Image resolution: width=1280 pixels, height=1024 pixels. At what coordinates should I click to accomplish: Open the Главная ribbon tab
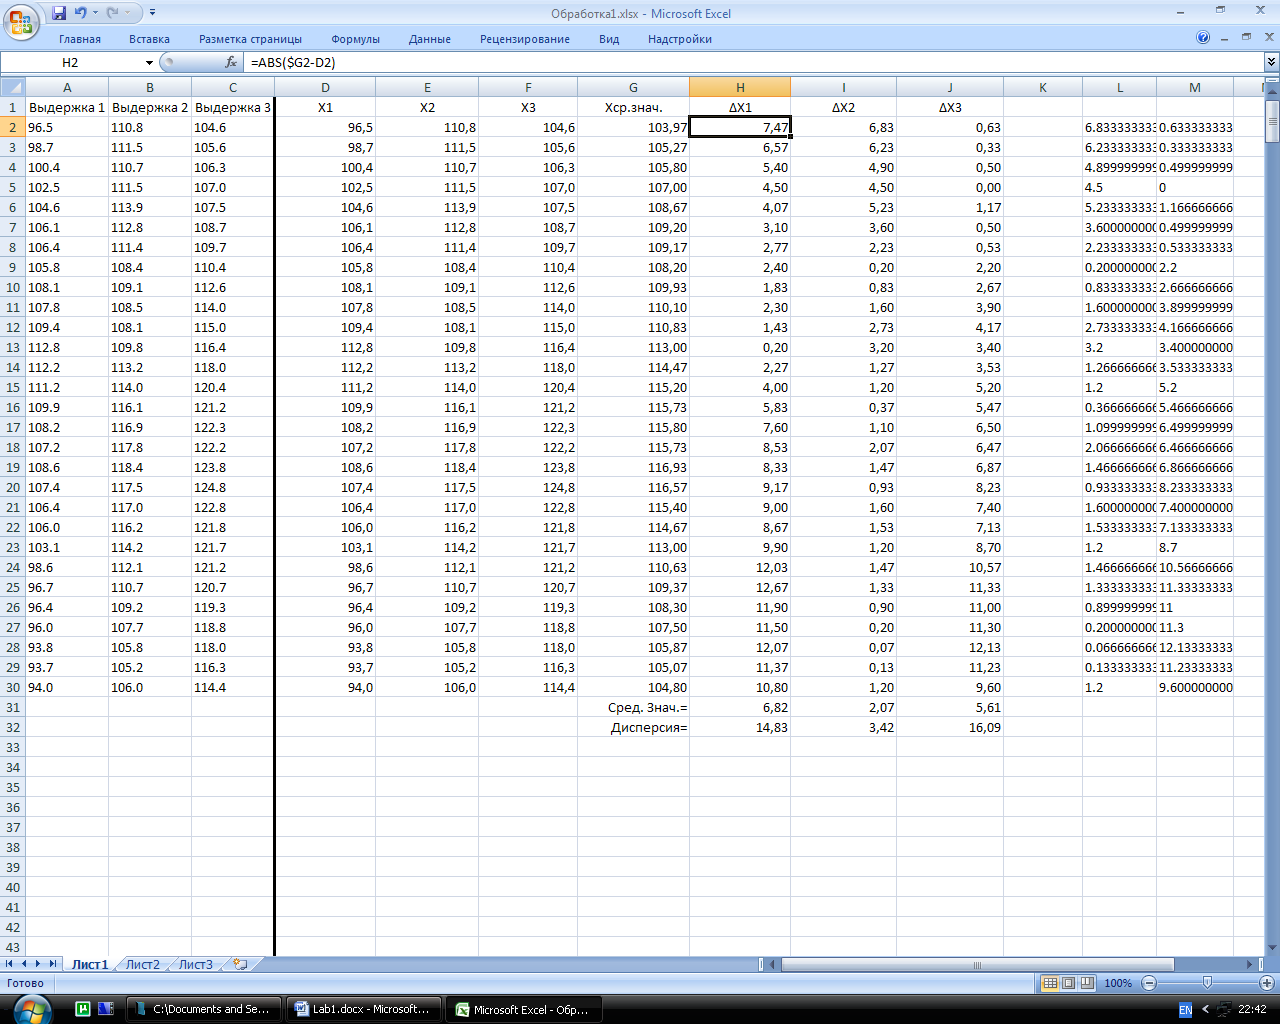(x=80, y=39)
